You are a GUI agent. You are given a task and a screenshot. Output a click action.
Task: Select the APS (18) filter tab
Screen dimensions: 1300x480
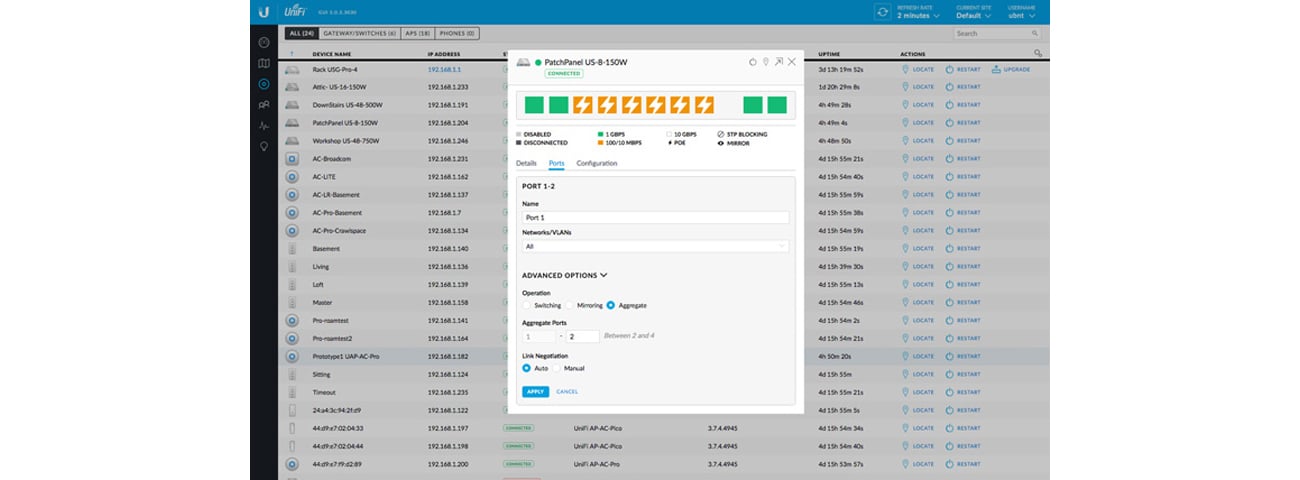coord(418,33)
